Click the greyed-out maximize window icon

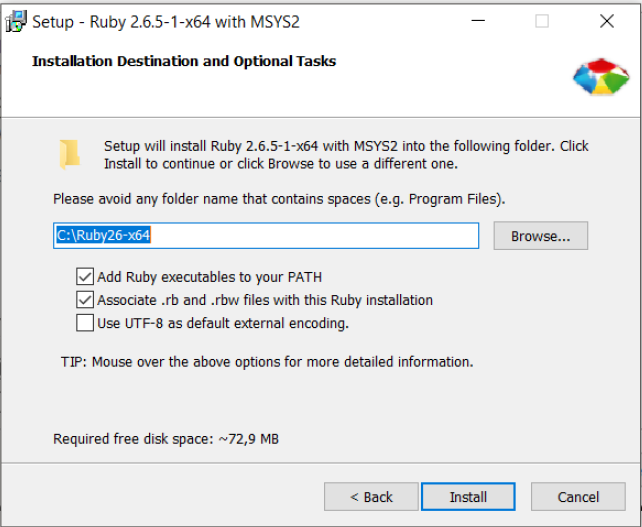point(542,21)
